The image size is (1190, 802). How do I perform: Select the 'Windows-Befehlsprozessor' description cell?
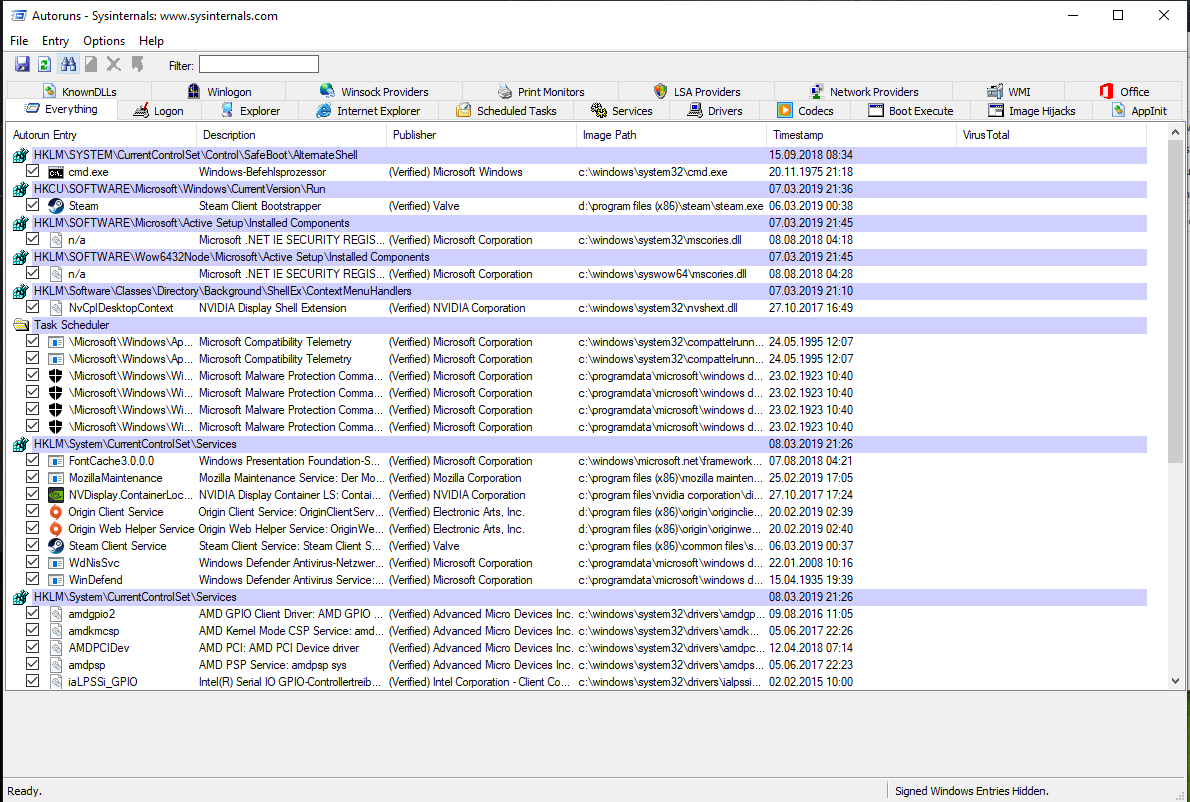(x=263, y=172)
